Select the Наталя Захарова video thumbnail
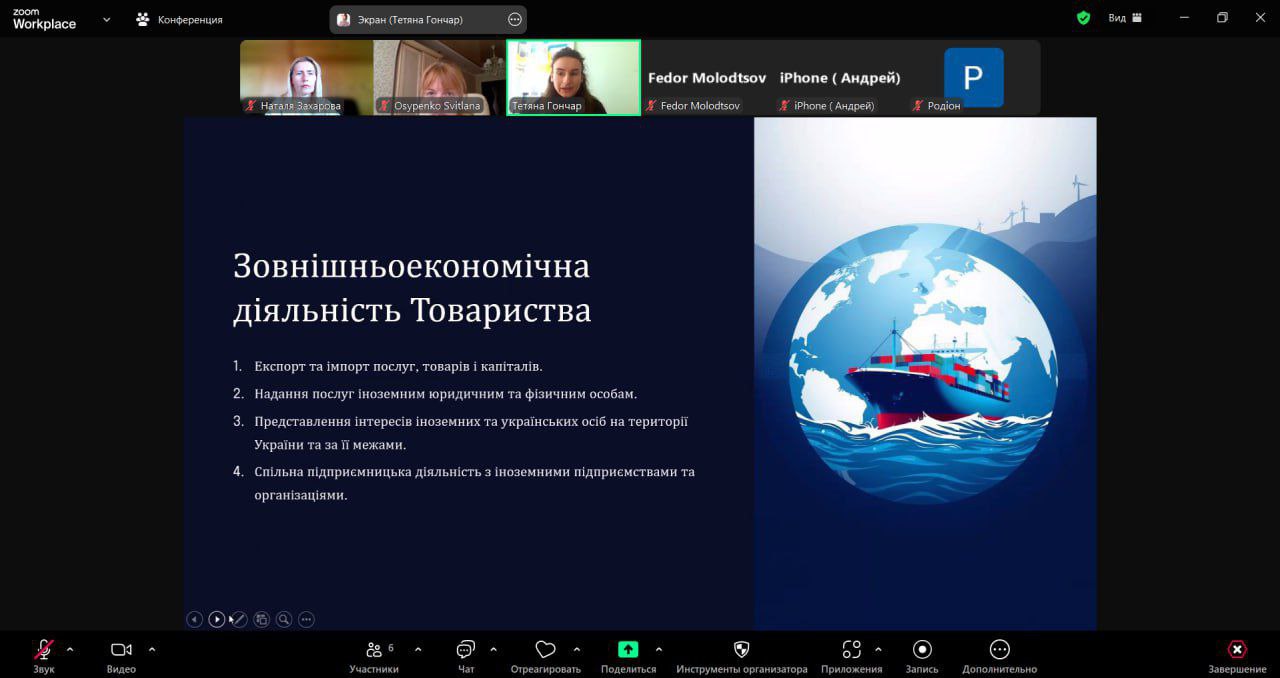1280x678 pixels. [x=306, y=77]
